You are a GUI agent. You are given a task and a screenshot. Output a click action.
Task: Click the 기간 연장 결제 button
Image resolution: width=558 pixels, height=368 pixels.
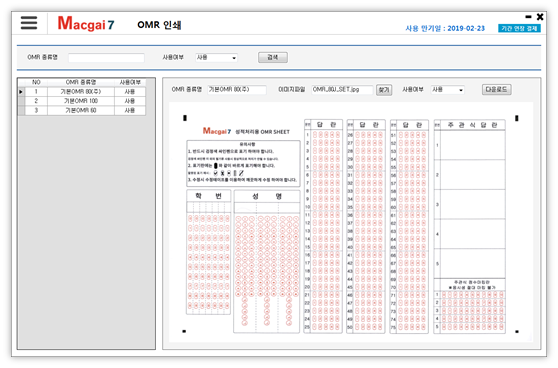pyautogui.click(x=519, y=28)
